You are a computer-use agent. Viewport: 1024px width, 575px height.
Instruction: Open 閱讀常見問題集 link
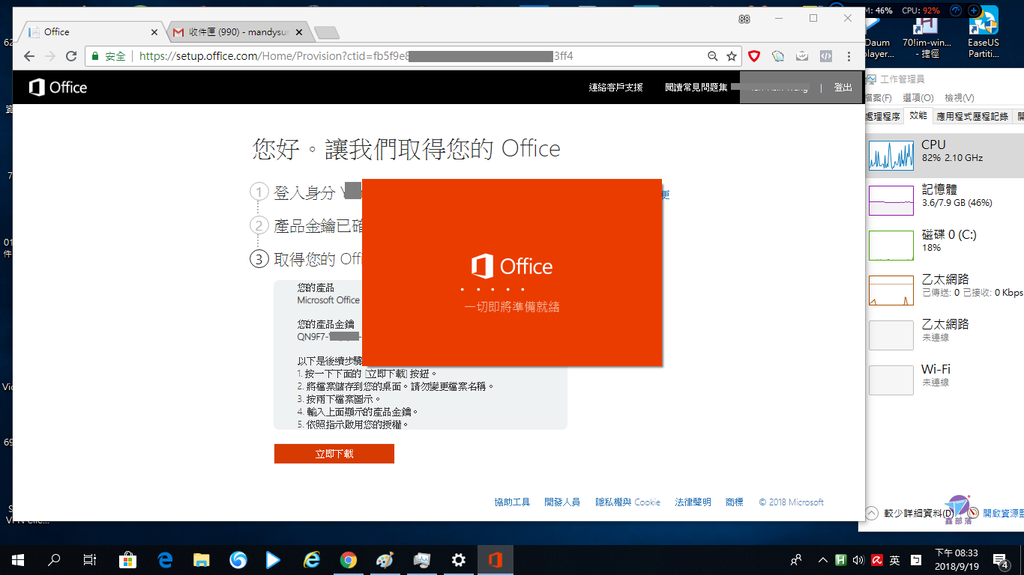[696, 87]
